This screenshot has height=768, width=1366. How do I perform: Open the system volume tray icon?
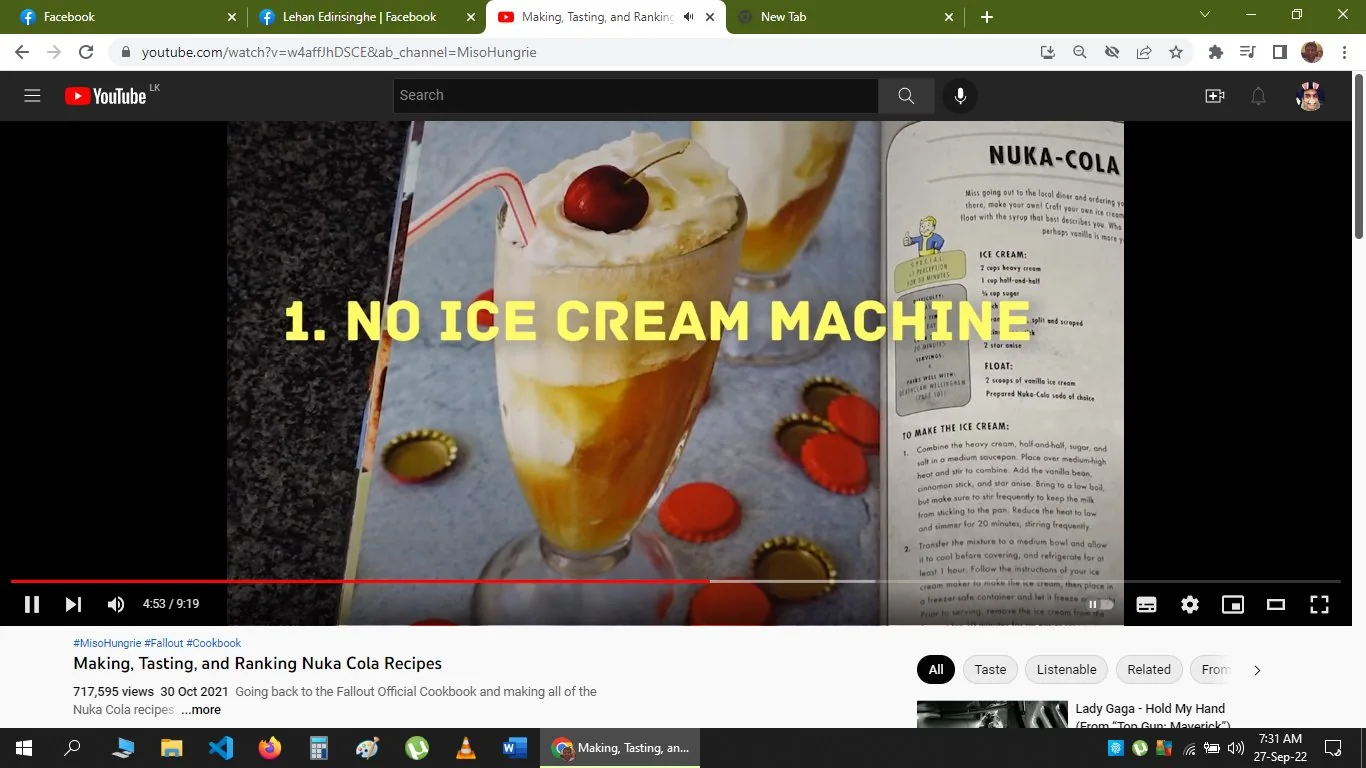pos(1236,748)
